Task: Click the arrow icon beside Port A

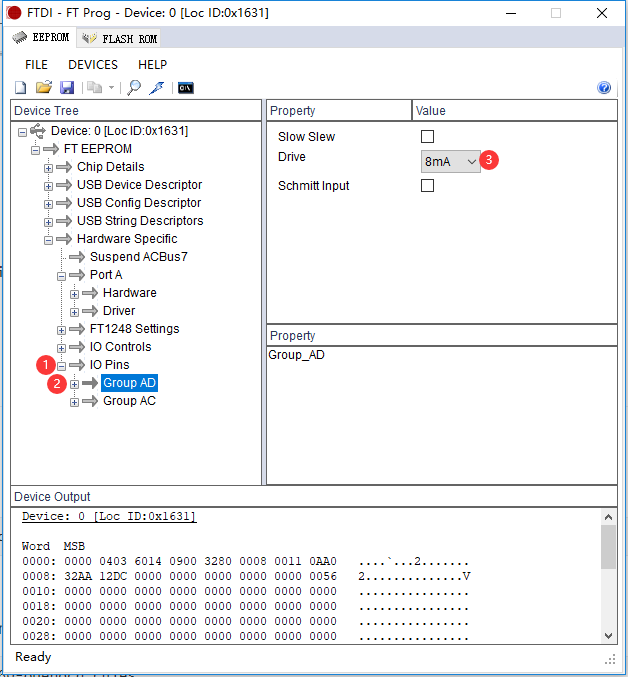Action: point(77,275)
